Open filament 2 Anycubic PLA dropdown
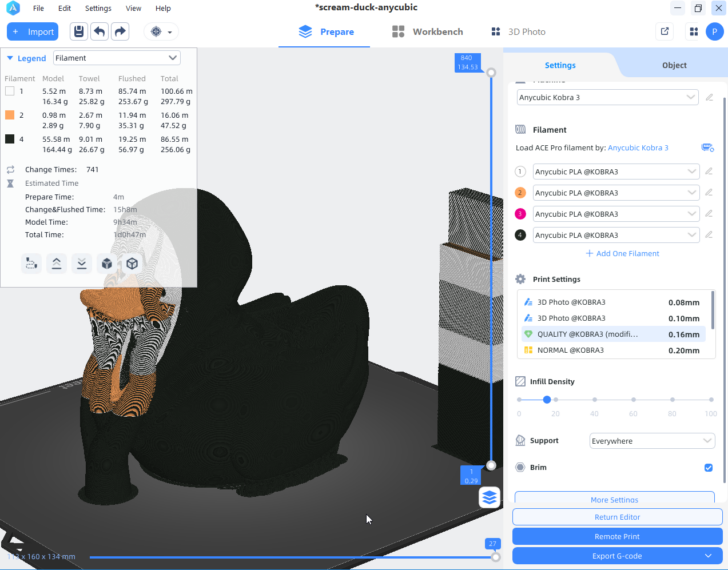 click(616, 193)
